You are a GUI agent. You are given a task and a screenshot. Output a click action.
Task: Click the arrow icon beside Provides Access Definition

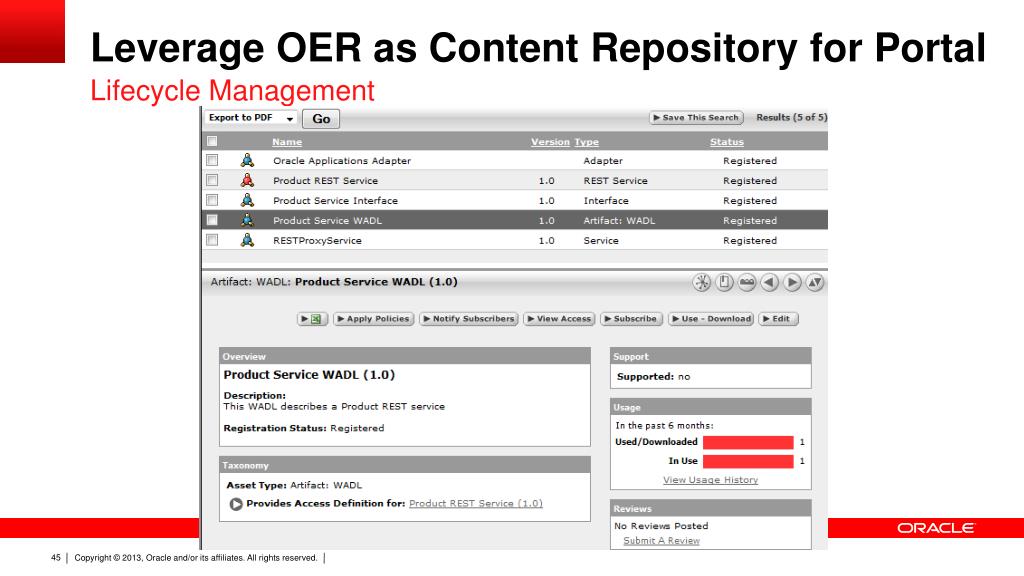(x=236, y=504)
